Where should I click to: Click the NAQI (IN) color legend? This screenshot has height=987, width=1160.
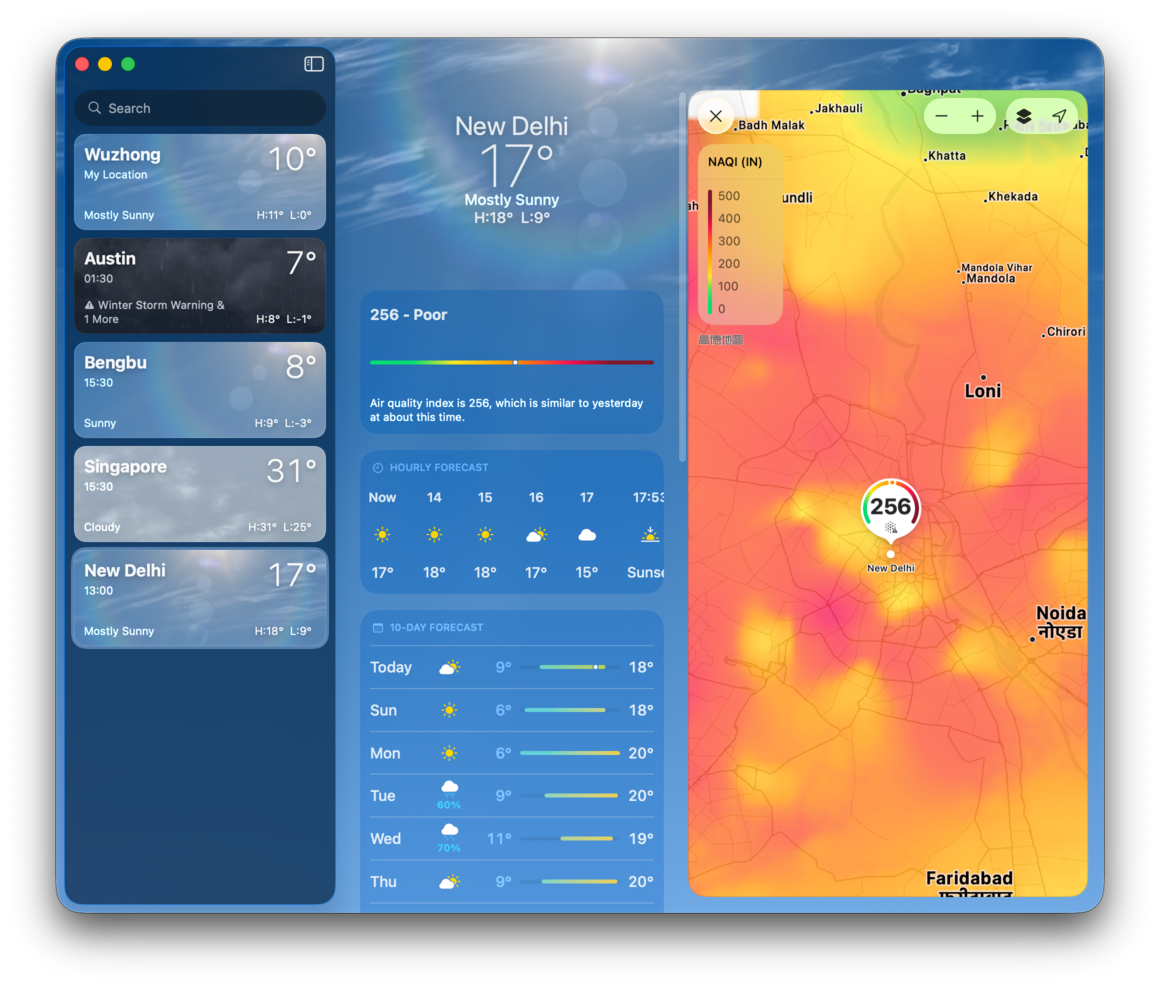pos(740,238)
